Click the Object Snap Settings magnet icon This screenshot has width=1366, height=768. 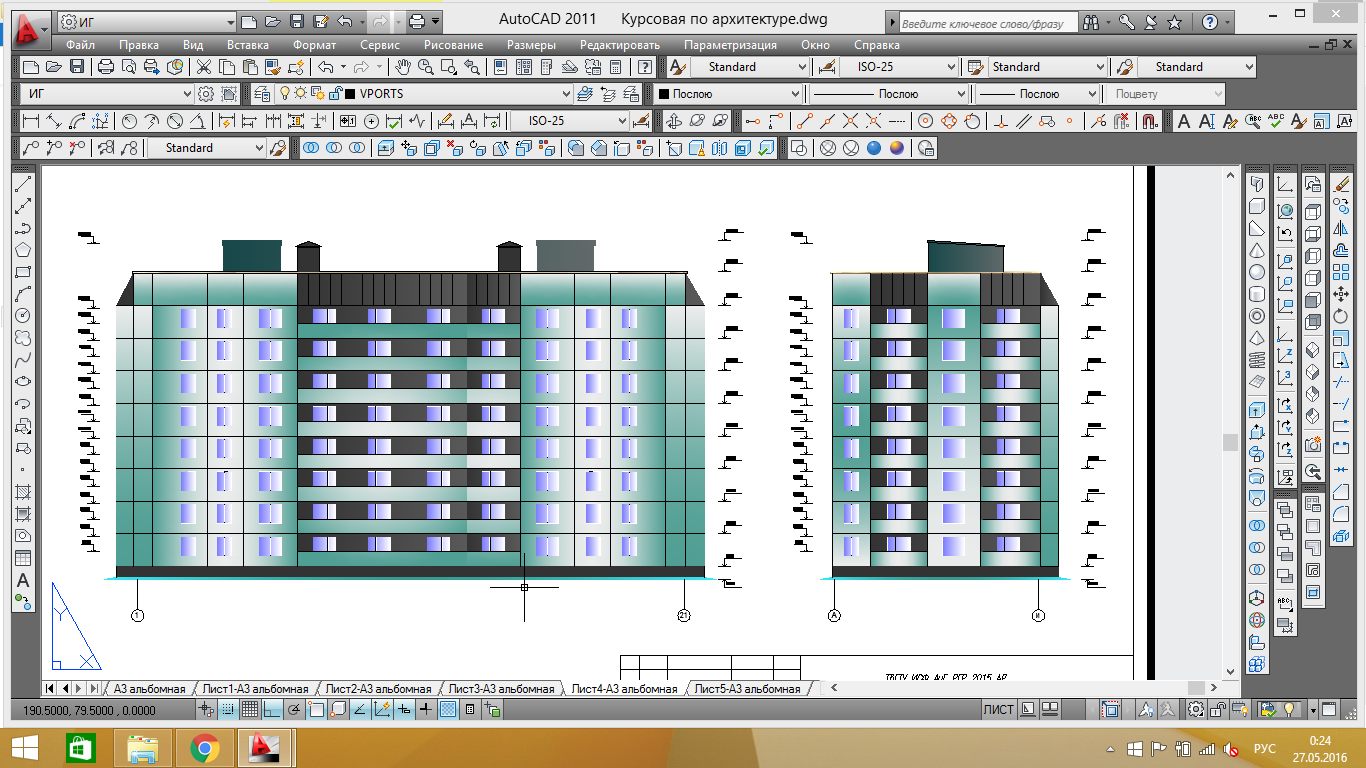[x=1150, y=121]
